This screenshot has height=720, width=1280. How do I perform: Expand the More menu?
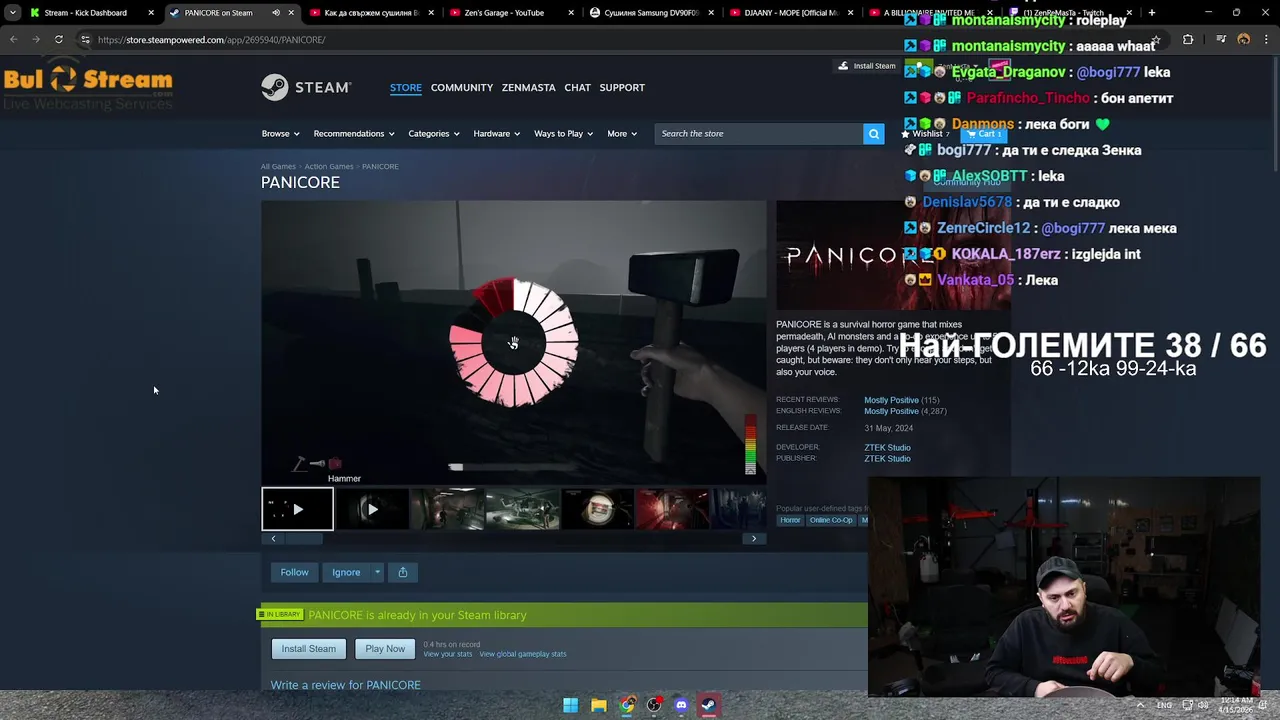tap(622, 133)
